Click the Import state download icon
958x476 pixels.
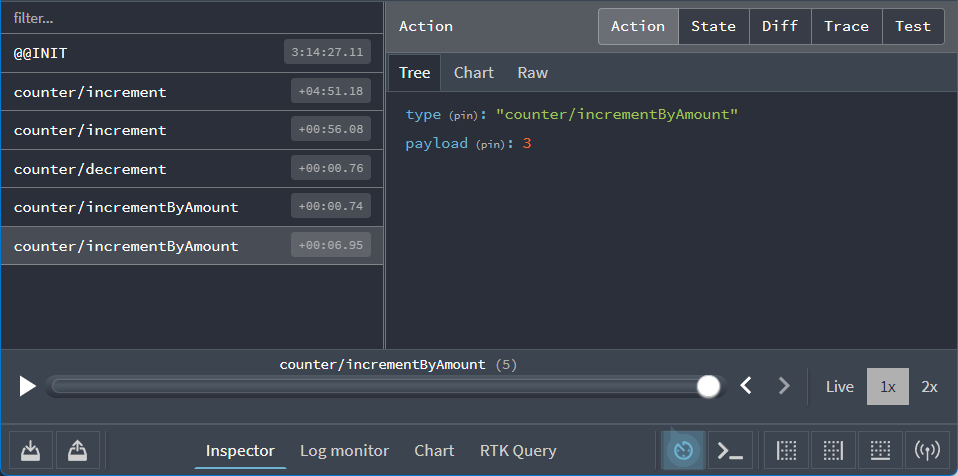30,451
